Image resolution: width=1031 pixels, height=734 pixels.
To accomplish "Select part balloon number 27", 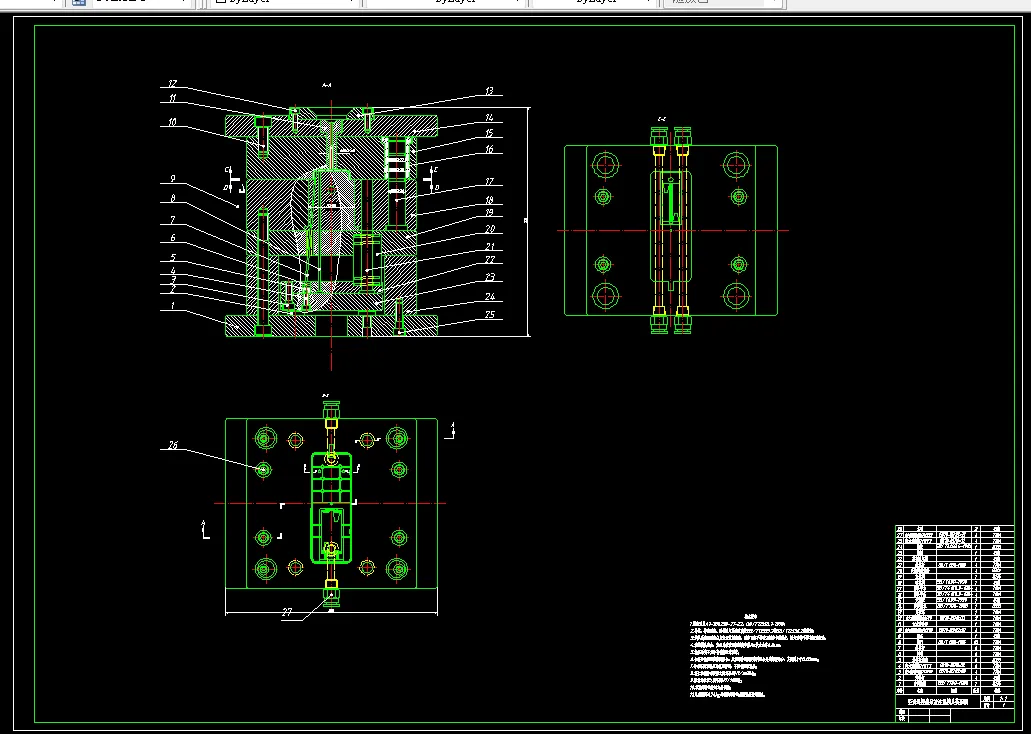I will [x=287, y=613].
